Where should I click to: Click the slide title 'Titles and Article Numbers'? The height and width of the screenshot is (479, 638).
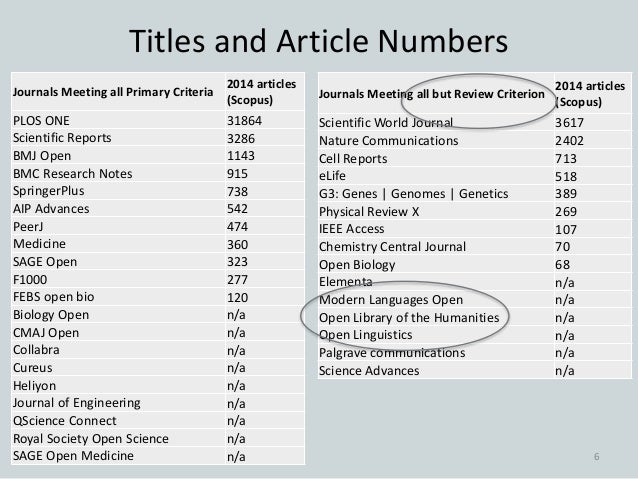pyautogui.click(x=319, y=42)
